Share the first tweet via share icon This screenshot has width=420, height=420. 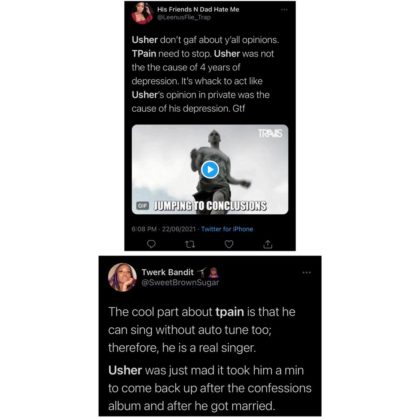click(x=268, y=244)
